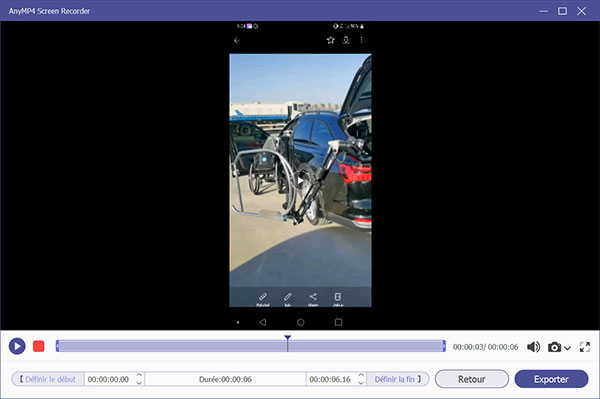Click the play overlay on car video
The image size is (600, 399).
click(x=301, y=181)
